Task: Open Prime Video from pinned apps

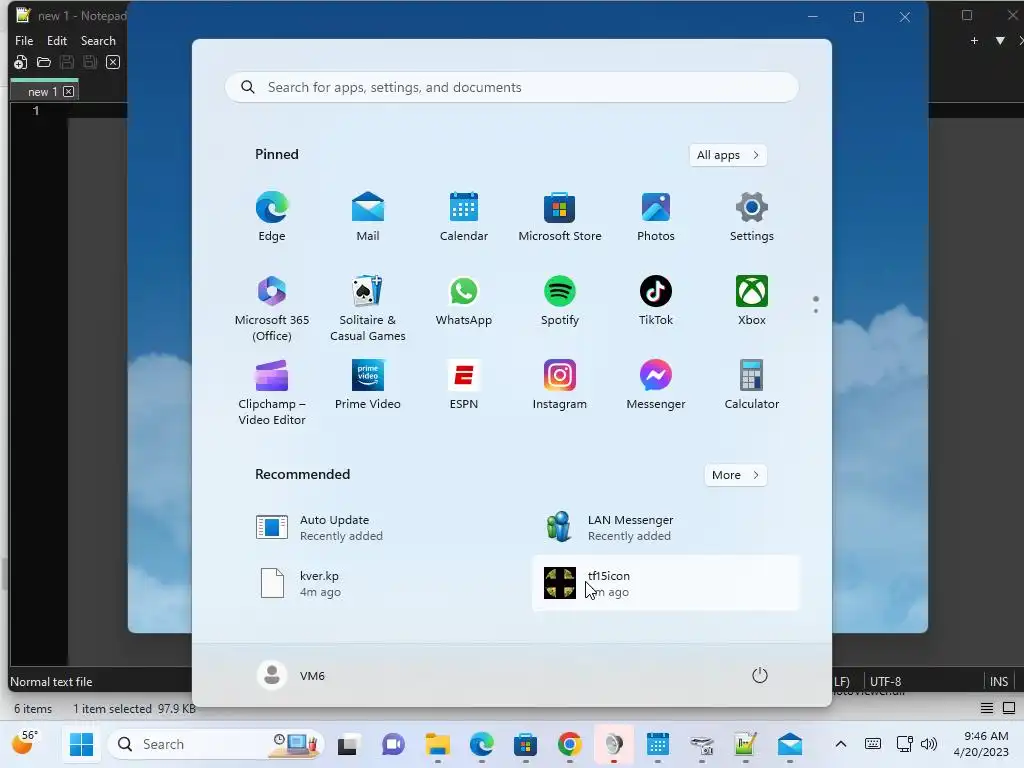Action: coord(368,385)
